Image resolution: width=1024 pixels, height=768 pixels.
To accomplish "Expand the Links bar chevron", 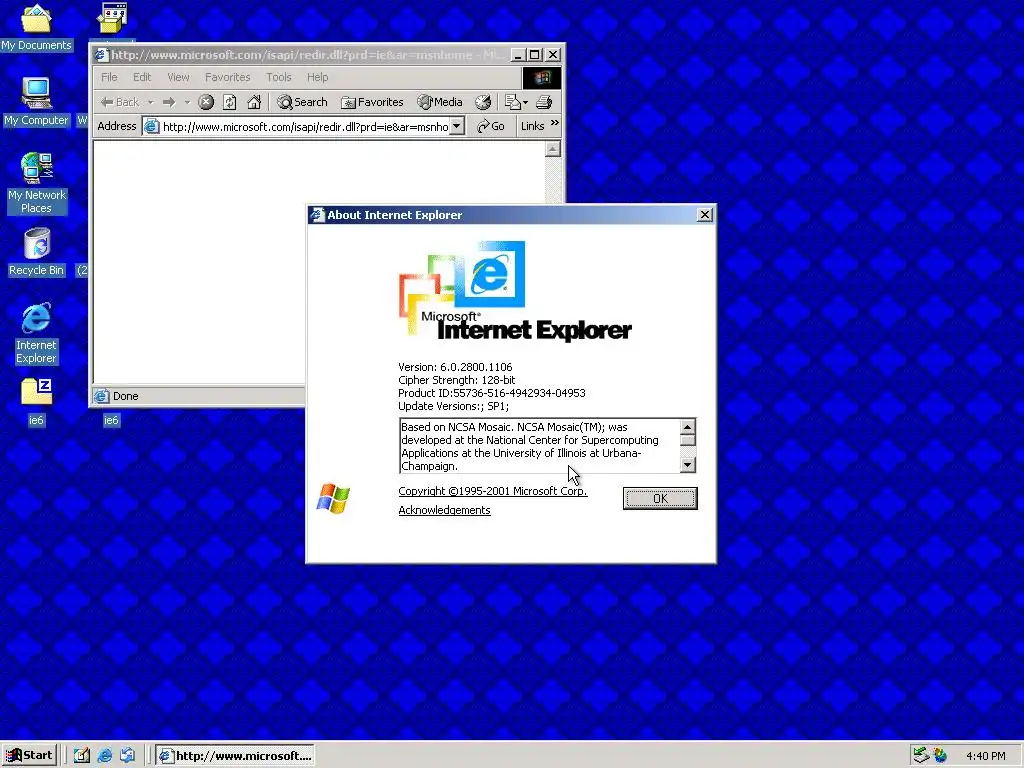I will (x=554, y=123).
